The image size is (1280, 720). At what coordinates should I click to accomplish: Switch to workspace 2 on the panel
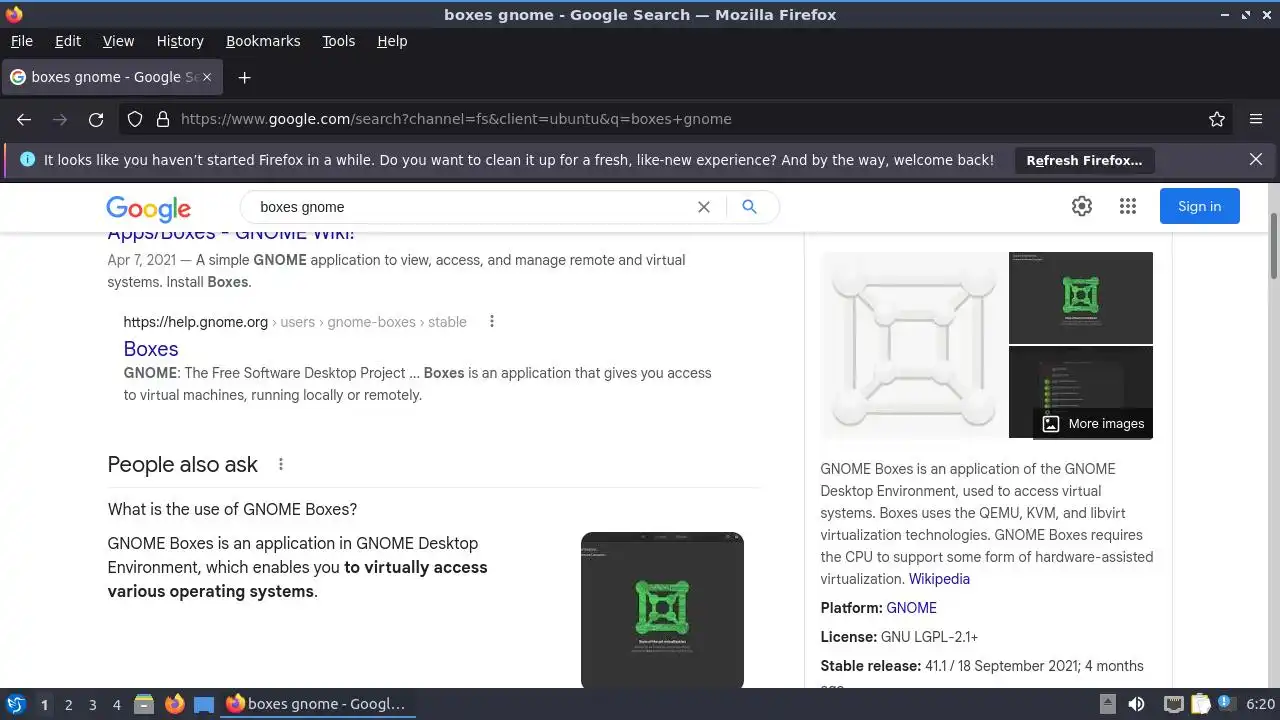(x=68, y=705)
